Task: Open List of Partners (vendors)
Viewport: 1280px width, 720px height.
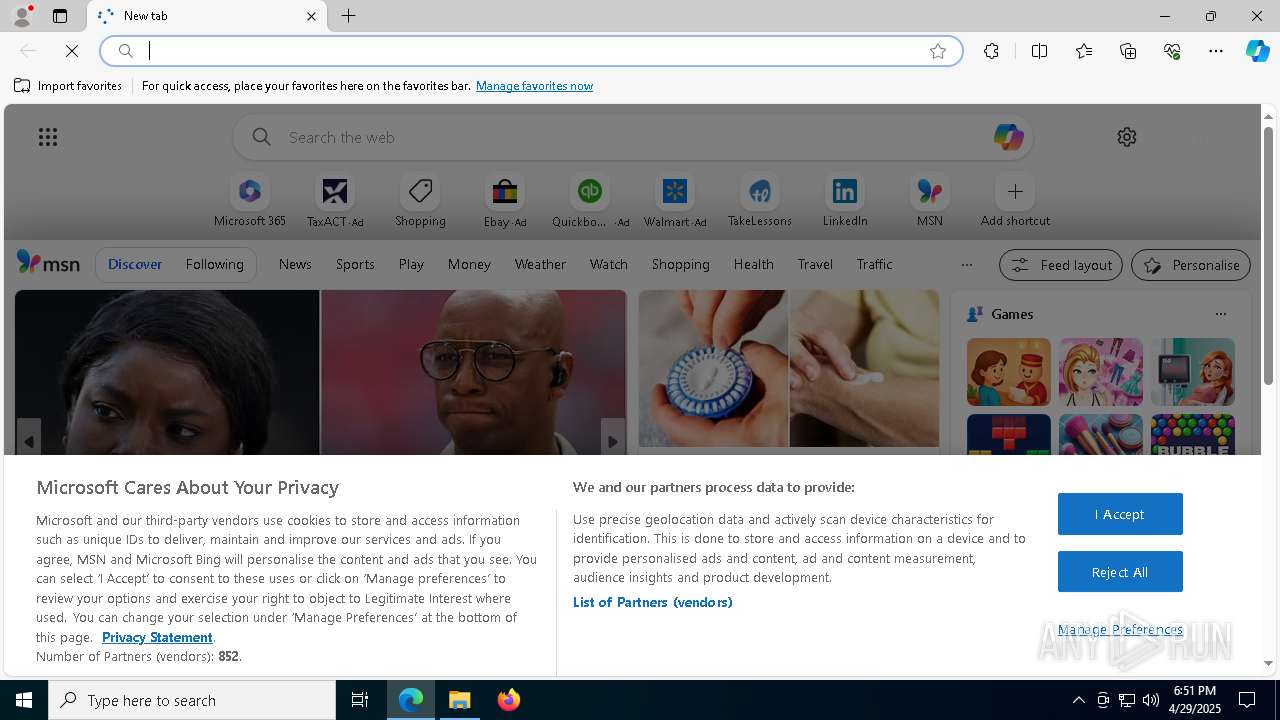Action: (x=653, y=602)
